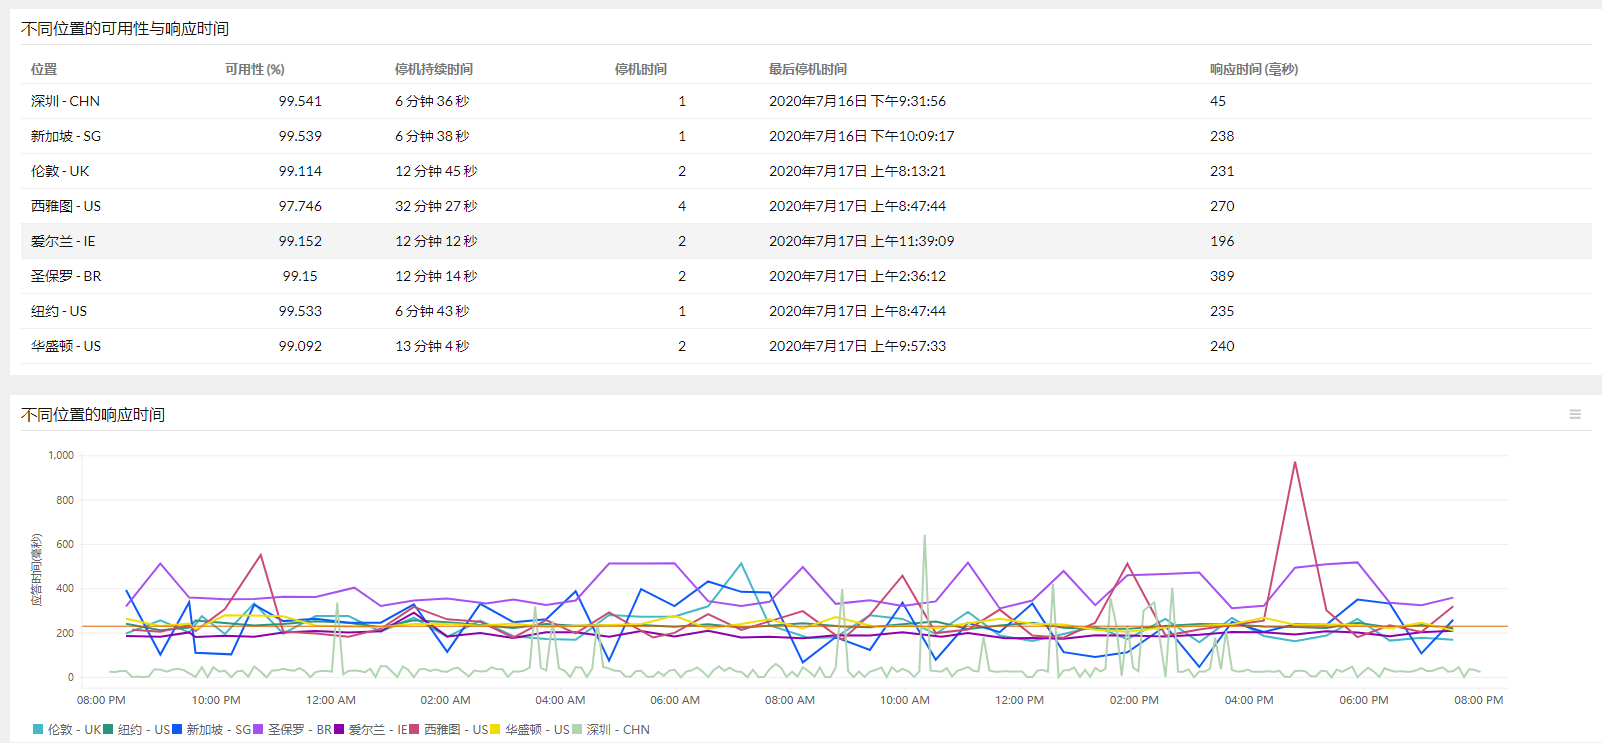Screen dimensions: 1602x743
Task: Click the 位置 column header
Action: pos(44,69)
